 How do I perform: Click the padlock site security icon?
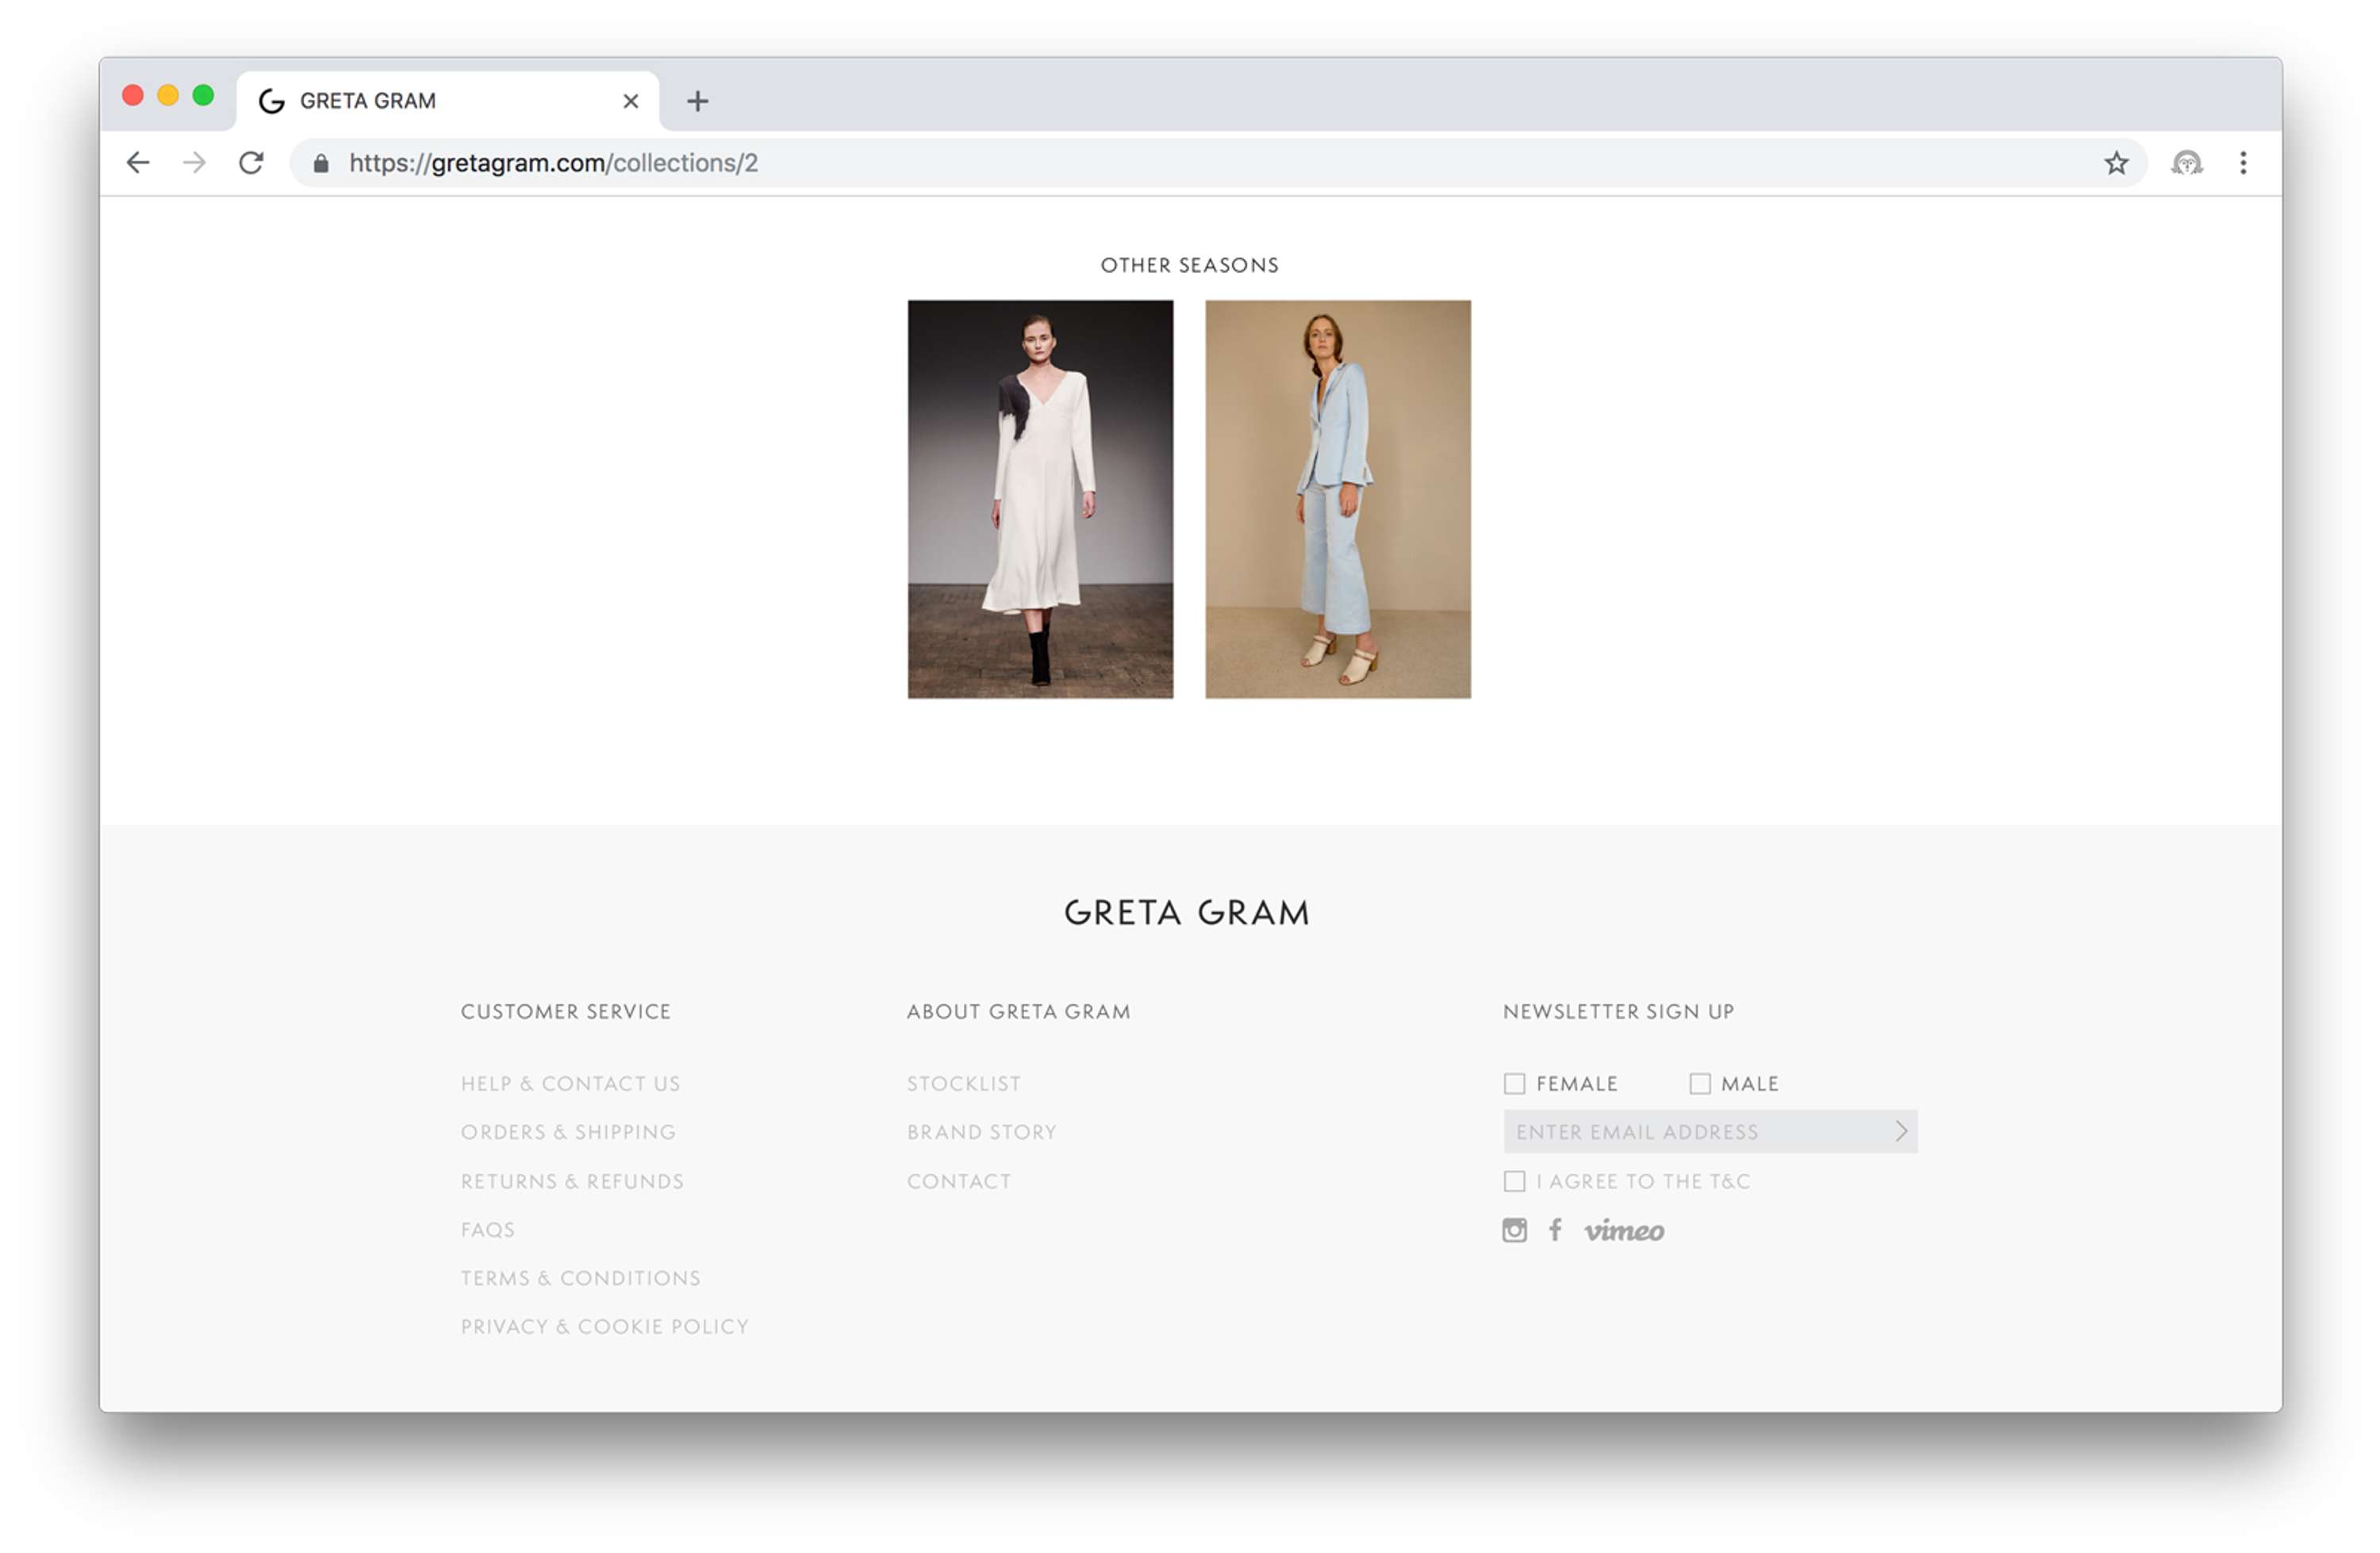[x=321, y=163]
